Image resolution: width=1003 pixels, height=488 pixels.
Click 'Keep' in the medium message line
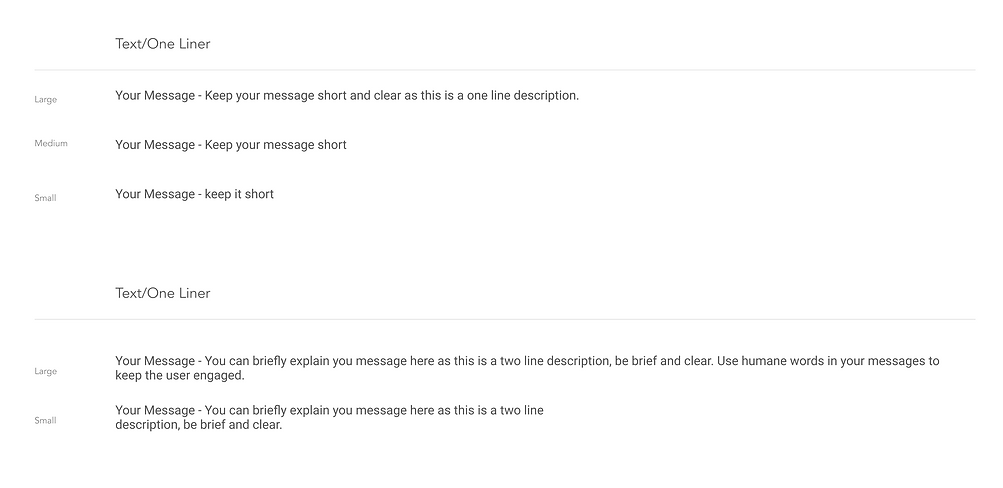[x=219, y=145]
